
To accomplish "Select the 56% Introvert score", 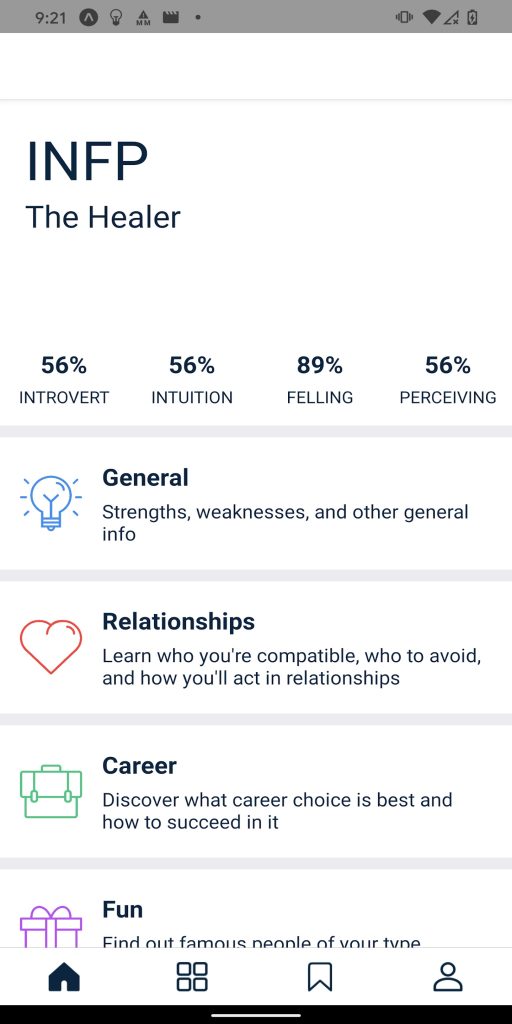I will 64,380.
